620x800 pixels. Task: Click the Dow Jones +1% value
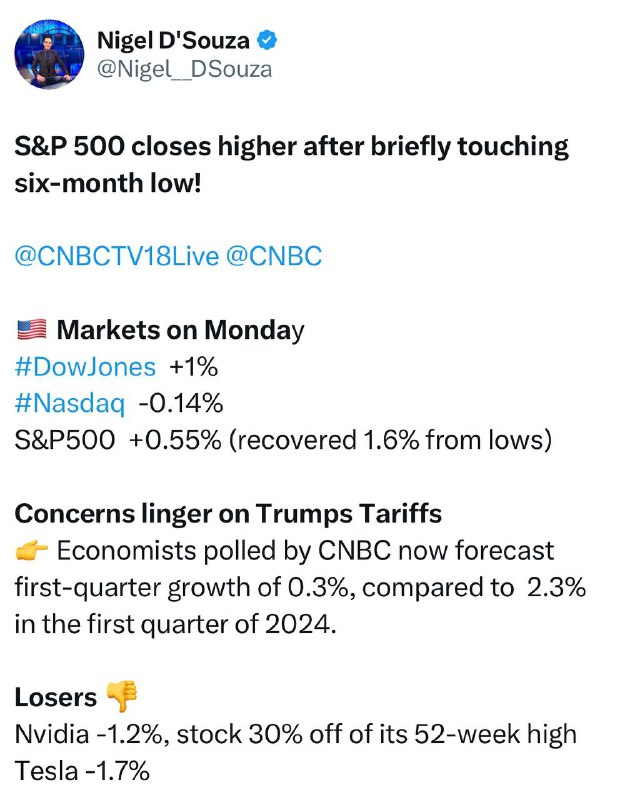click(x=193, y=367)
